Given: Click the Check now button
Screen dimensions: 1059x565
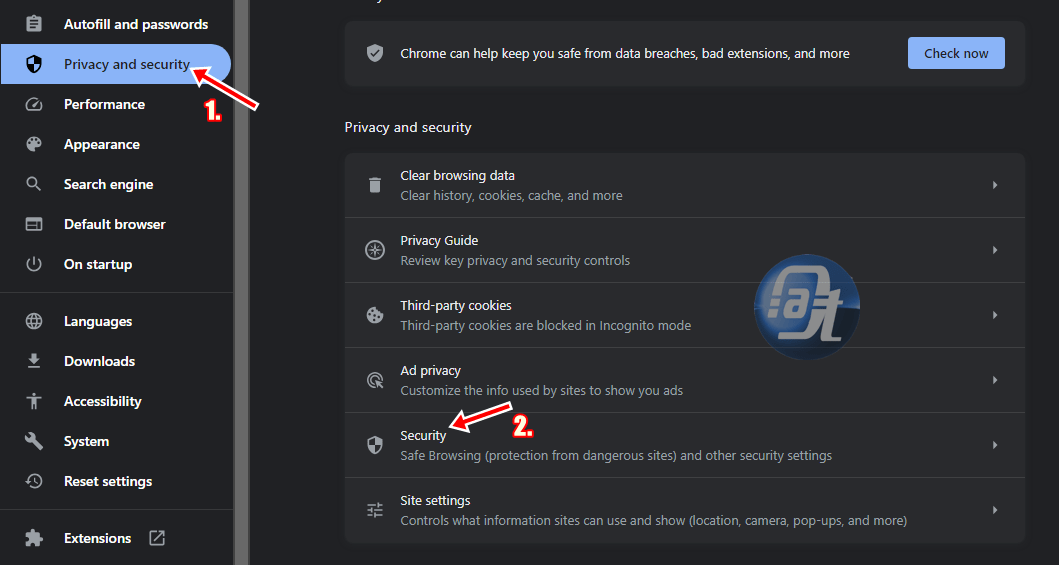Looking at the screenshot, I should click(x=956, y=53).
